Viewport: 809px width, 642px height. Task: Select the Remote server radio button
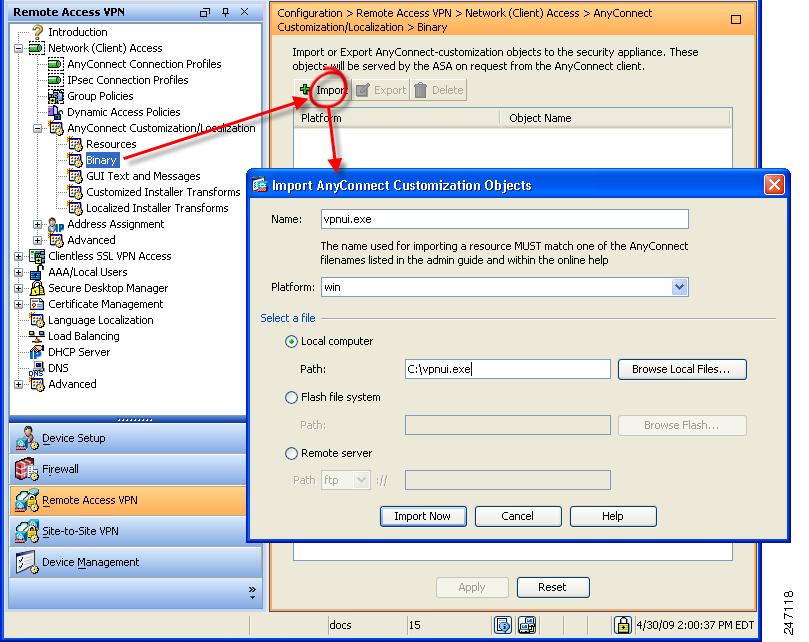(292, 454)
